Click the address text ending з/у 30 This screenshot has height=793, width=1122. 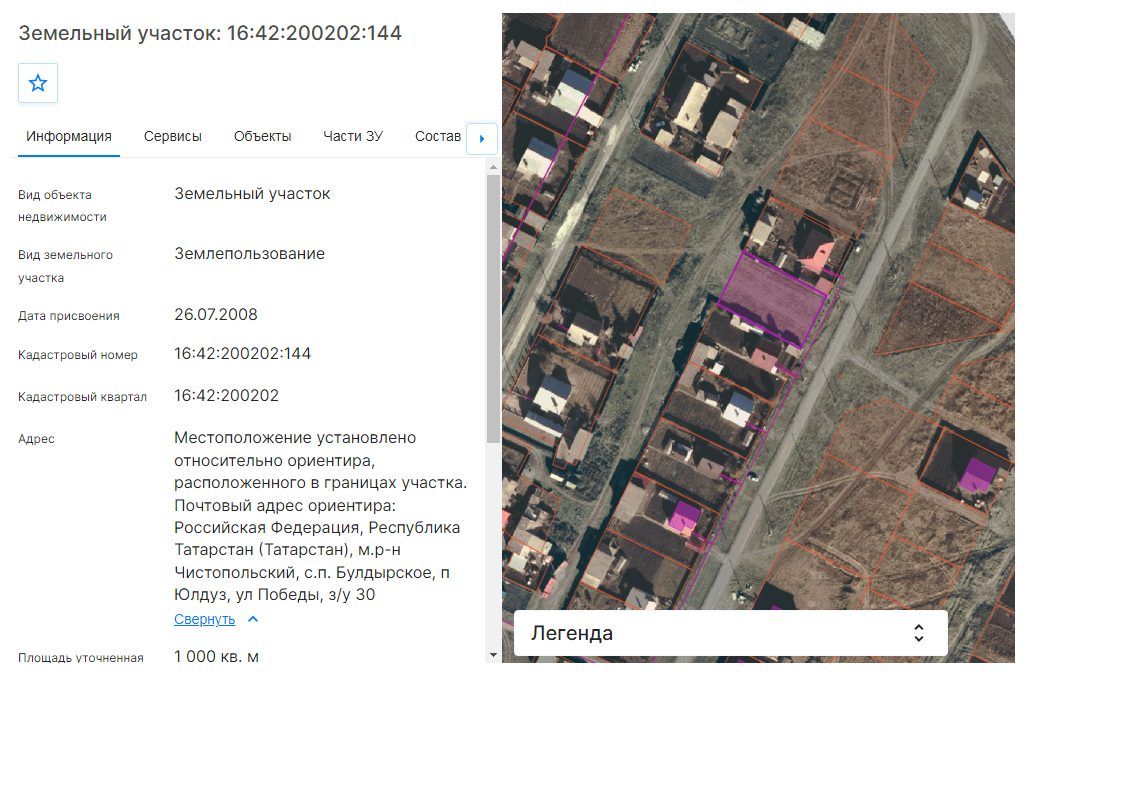321,516
